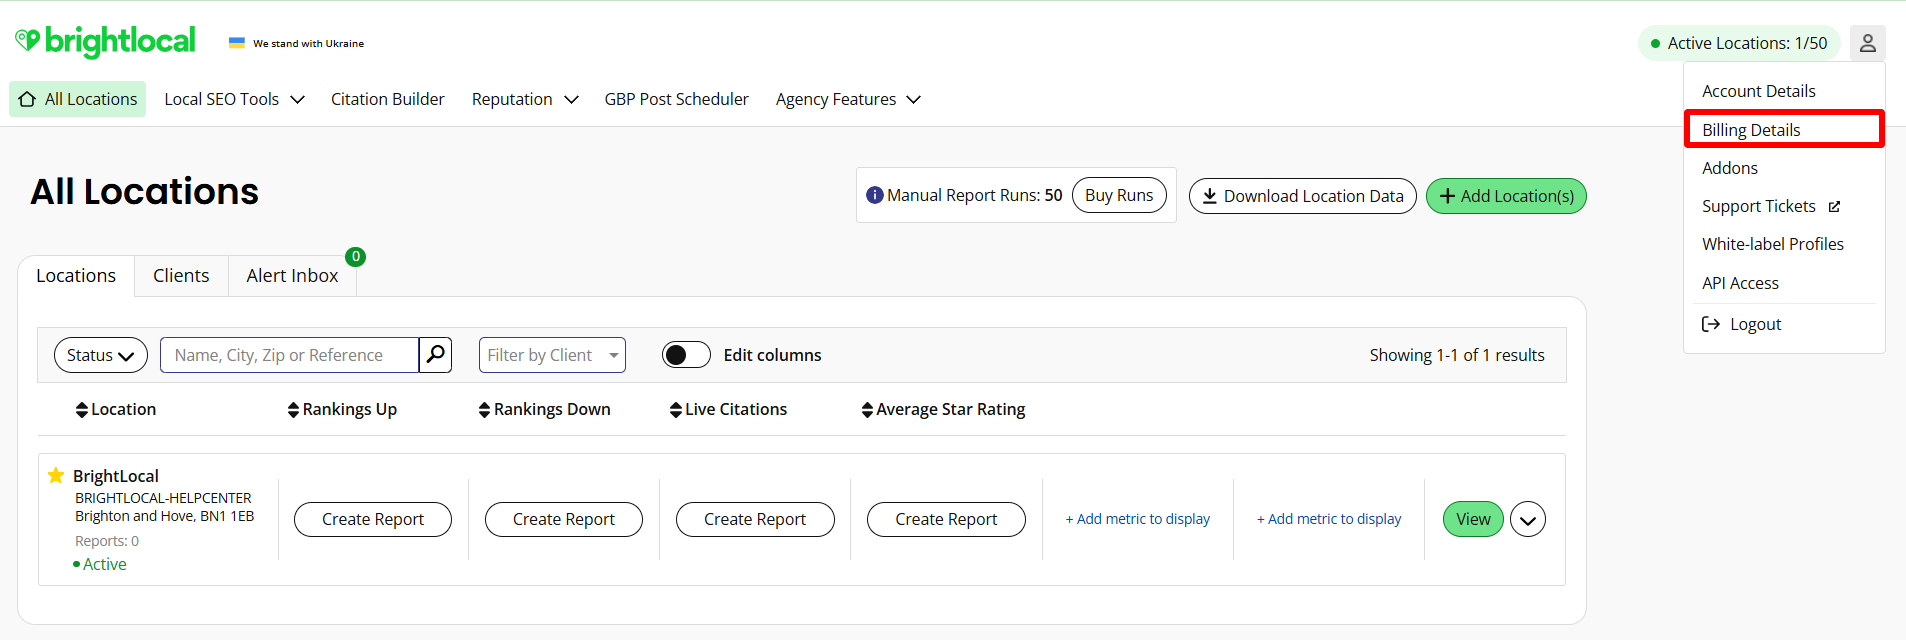
Task: Switch to the Locations tab
Action: point(76,275)
